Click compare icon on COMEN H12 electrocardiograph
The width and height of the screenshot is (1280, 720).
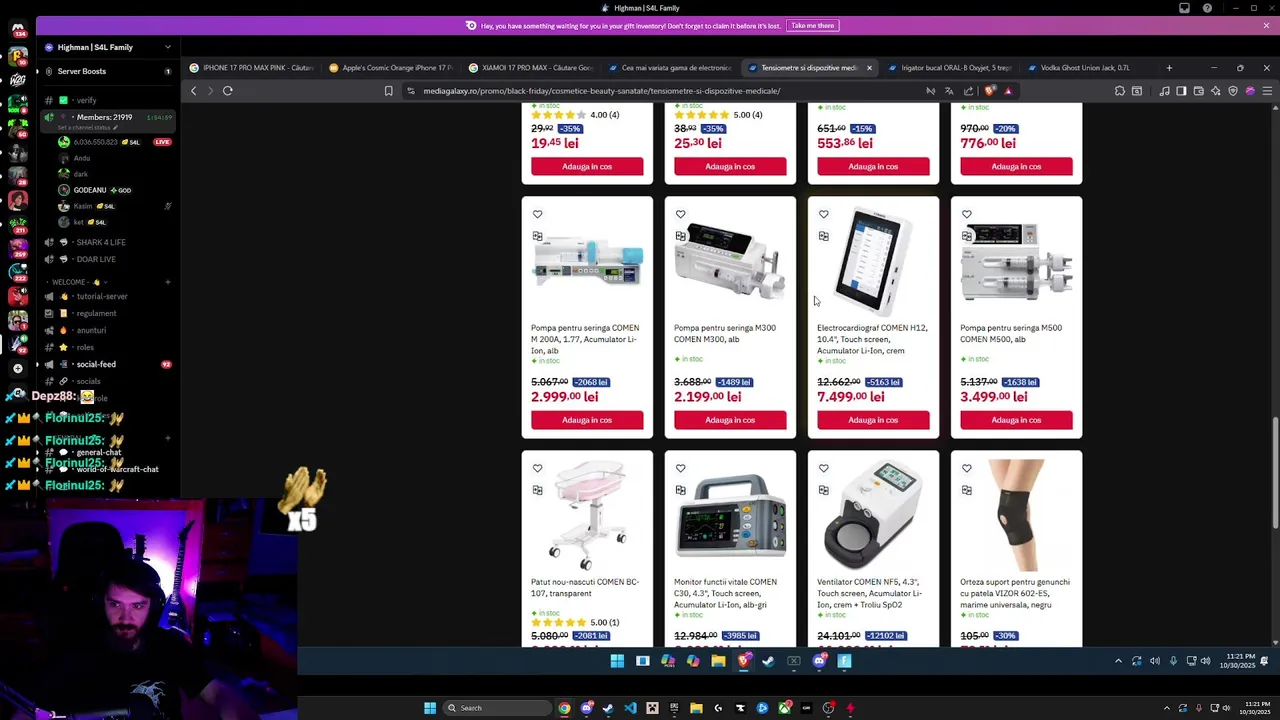pos(823,236)
